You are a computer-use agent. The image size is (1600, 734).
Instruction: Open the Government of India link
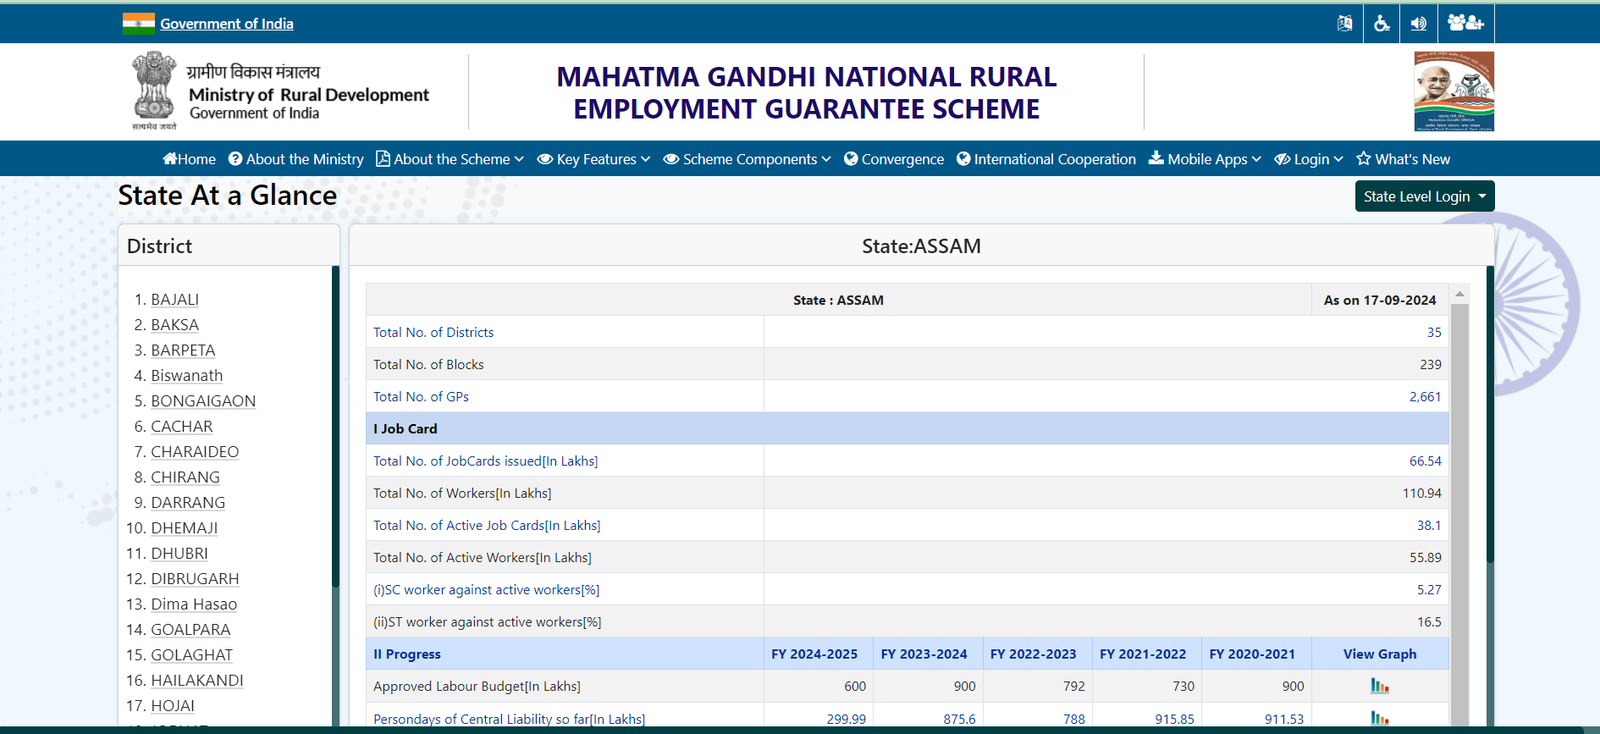(x=227, y=23)
